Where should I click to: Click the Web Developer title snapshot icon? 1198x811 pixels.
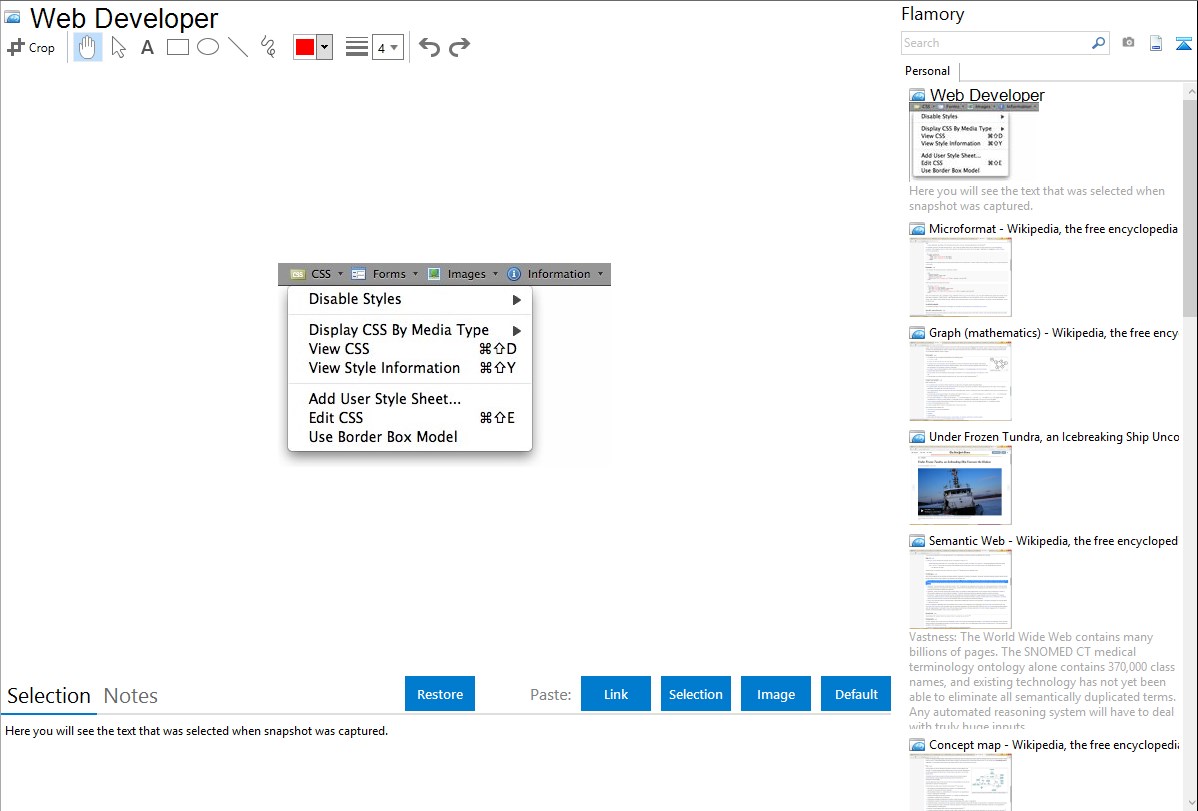(12, 18)
